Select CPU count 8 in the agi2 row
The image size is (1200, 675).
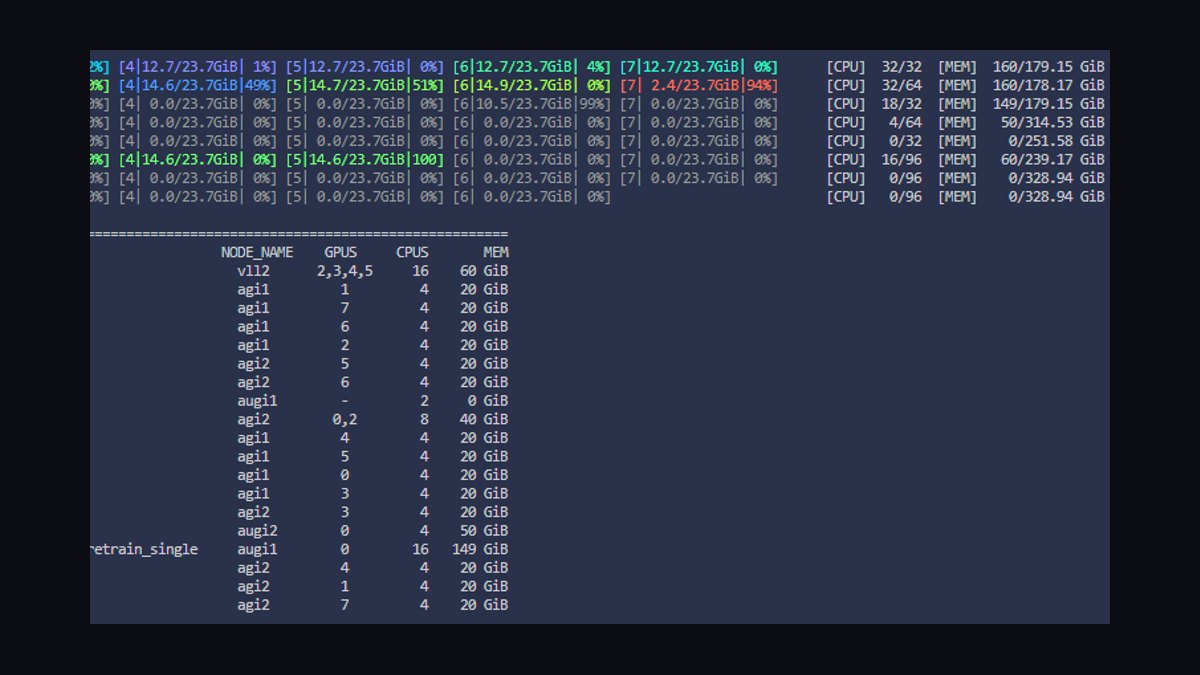tap(425, 419)
